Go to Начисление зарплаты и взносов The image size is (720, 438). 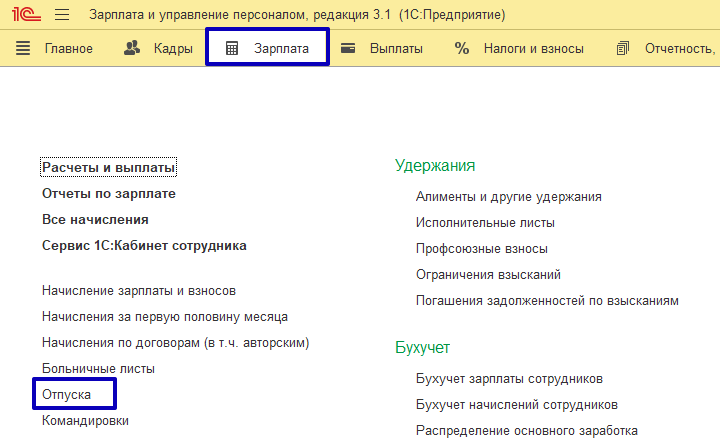pyautogui.click(x=139, y=291)
